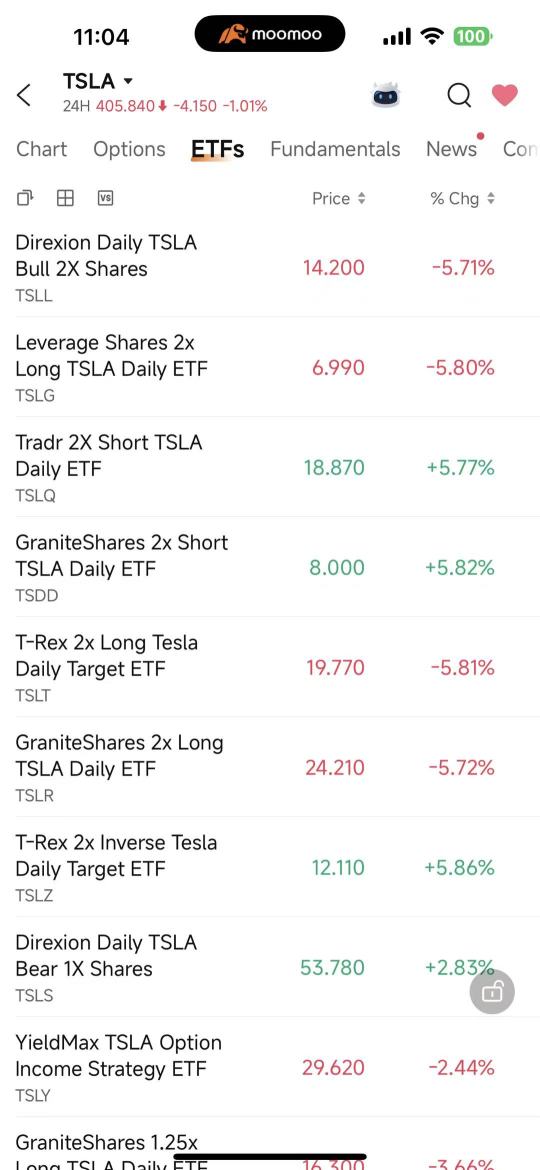Sort the list by Price column
Image resolution: width=540 pixels, height=1170 pixels.
[x=339, y=198]
